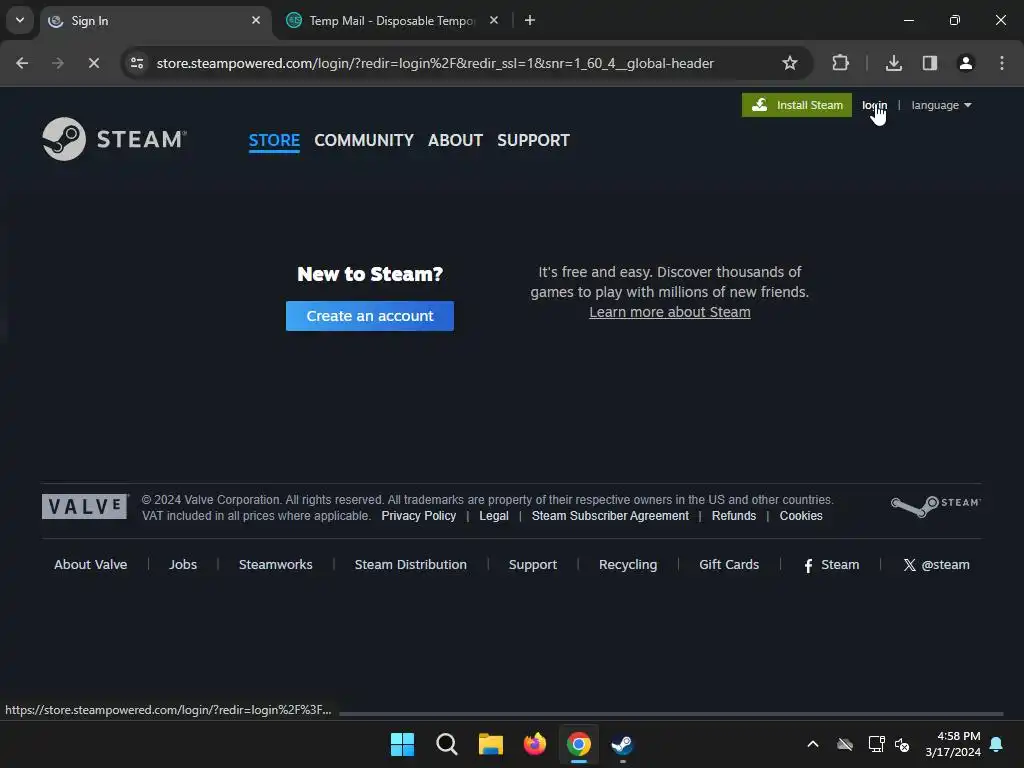Open the Jobs footer link
Viewport: 1024px width, 768px height.
[183, 564]
